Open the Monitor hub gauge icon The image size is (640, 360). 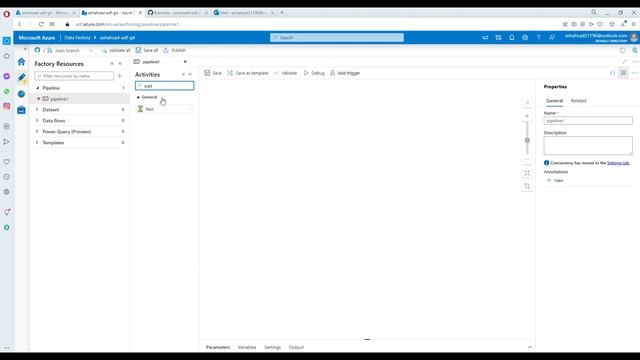21,94
